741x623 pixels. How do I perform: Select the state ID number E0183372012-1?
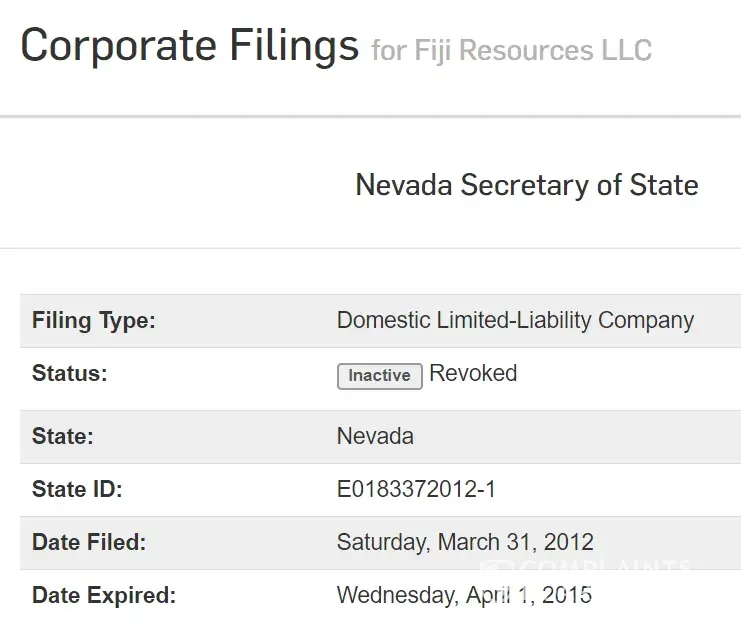(x=416, y=490)
